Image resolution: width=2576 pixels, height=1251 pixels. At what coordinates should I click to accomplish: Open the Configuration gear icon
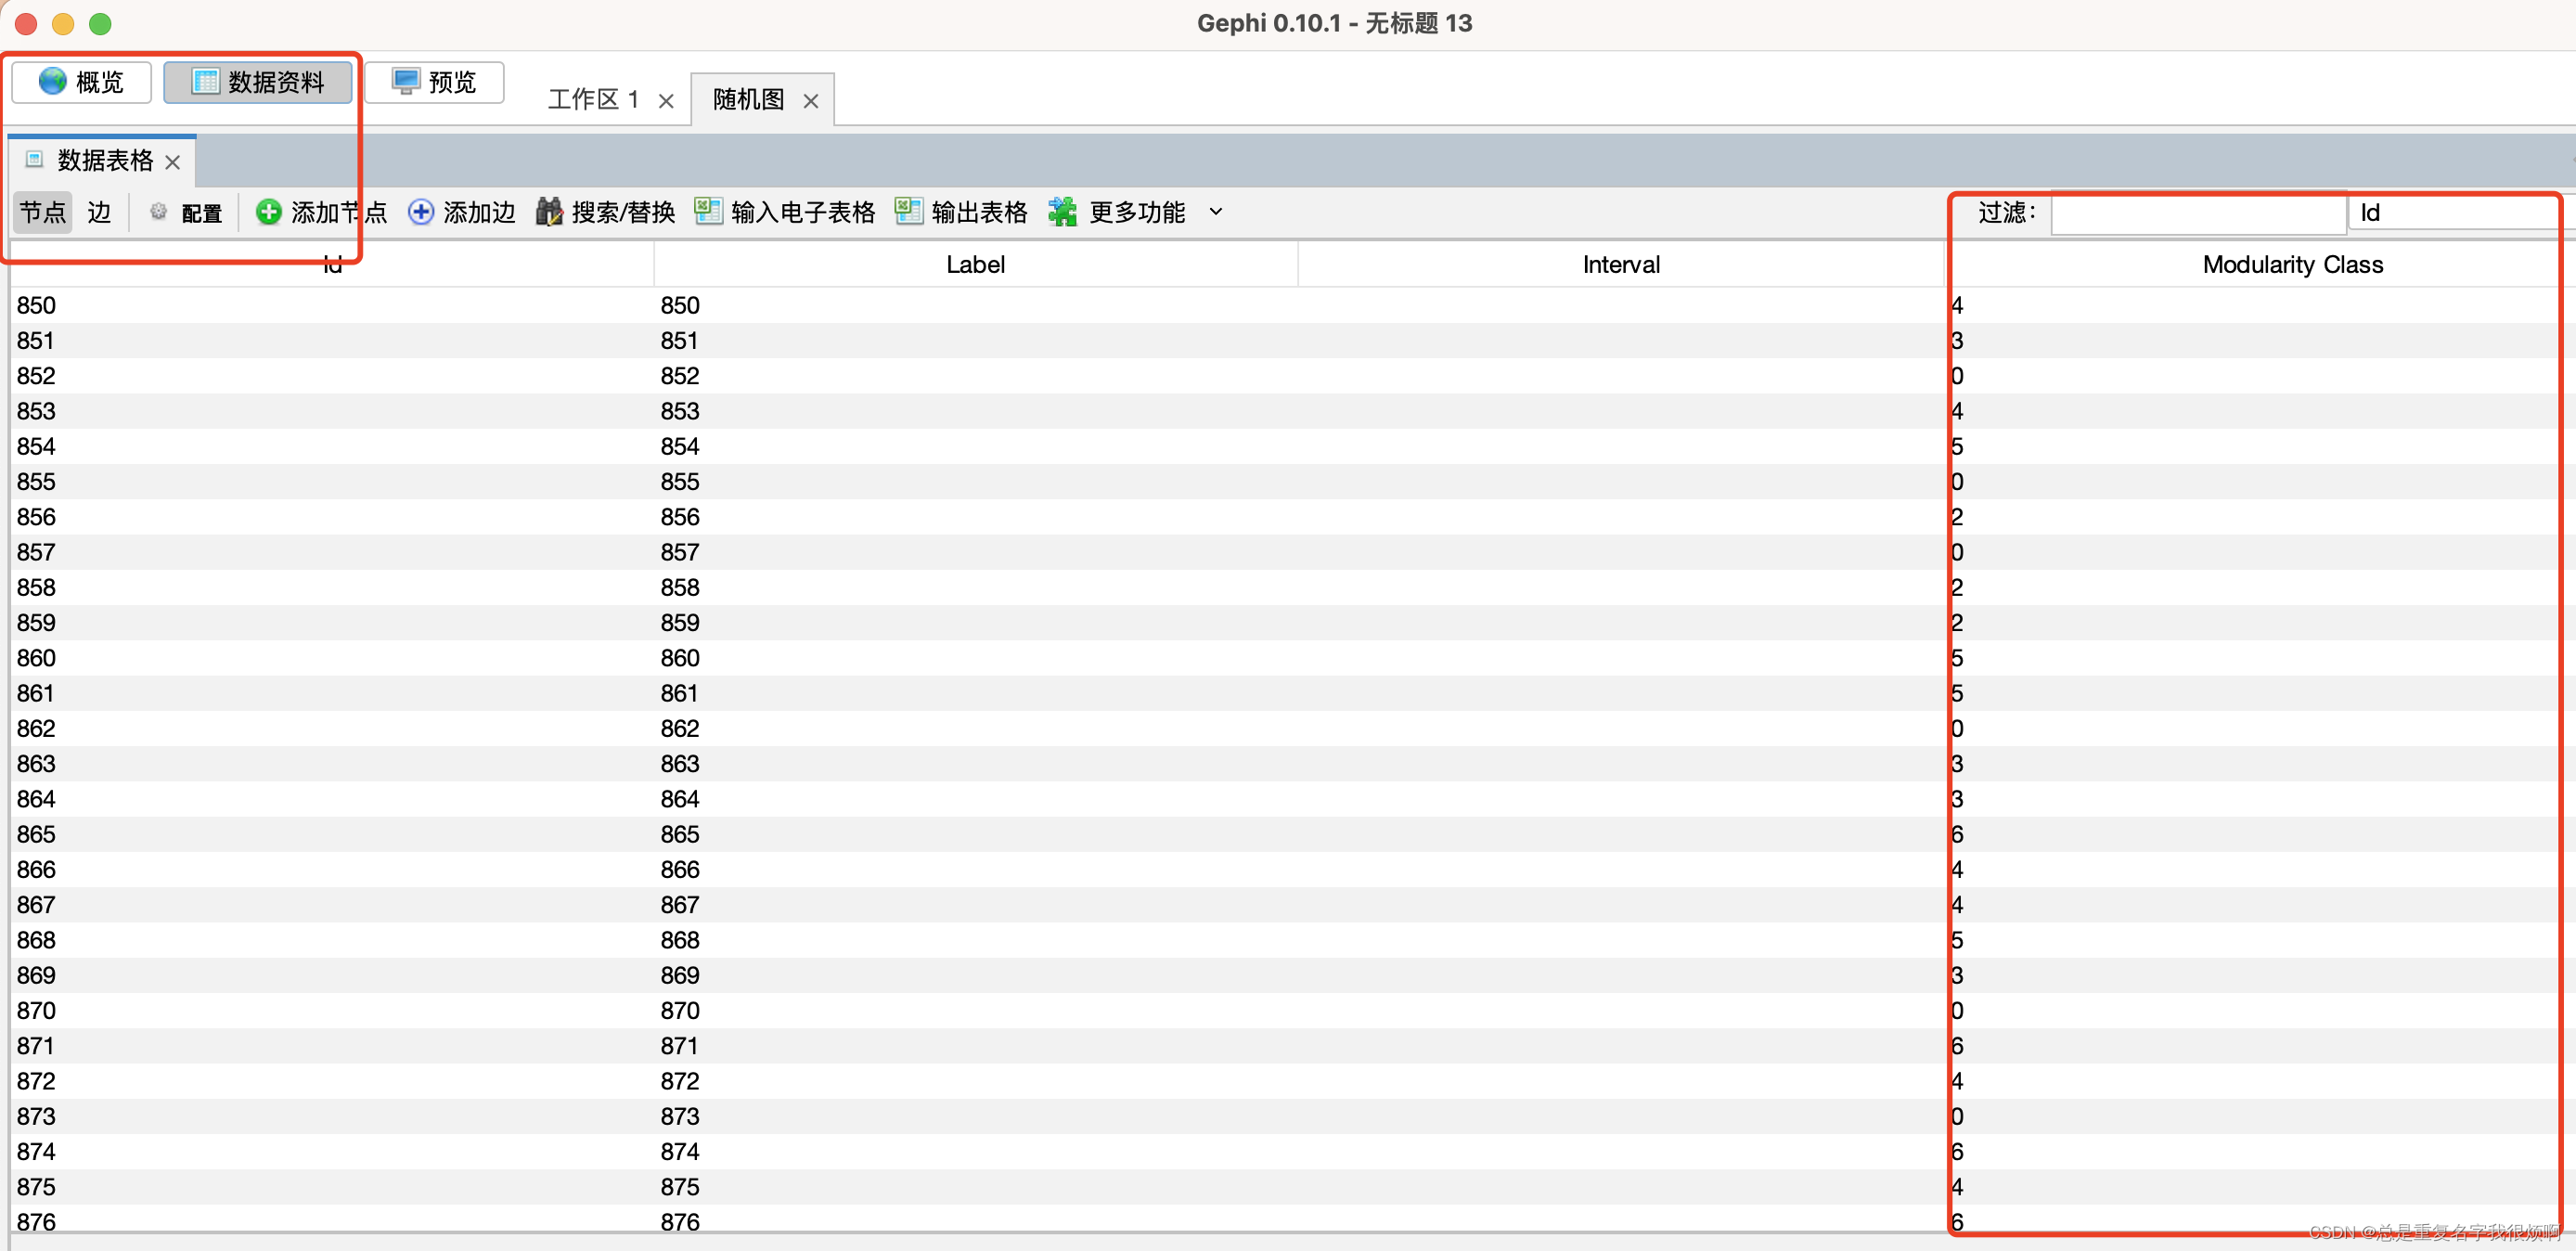tap(158, 212)
